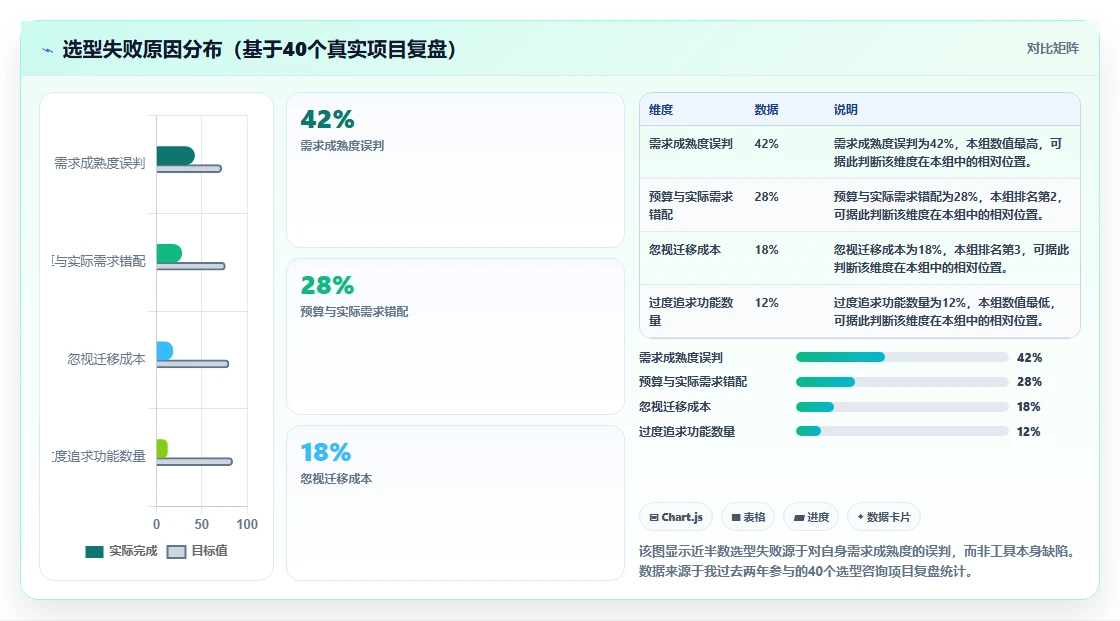1120x621 pixels.
Task: Click description starting 过度追求功能数量为12%
Action: tap(944, 312)
